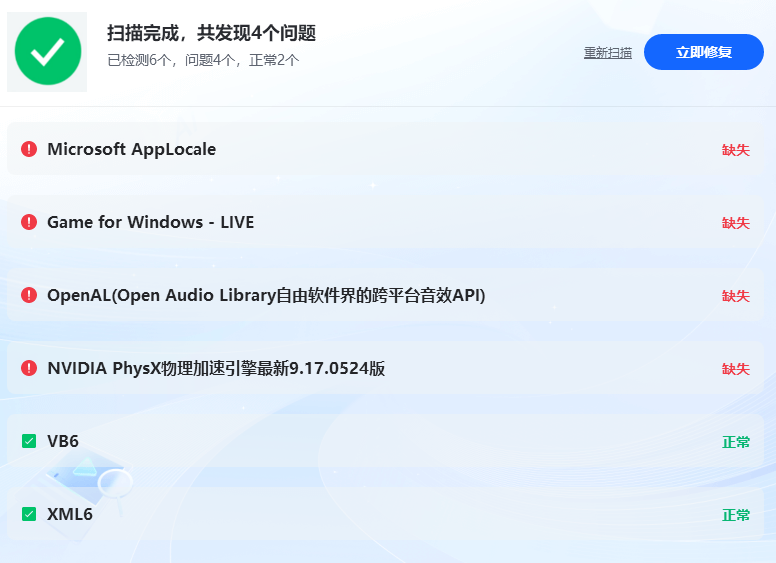Click the 正常 status for VB6
The width and height of the screenshot is (776, 563).
736,442
